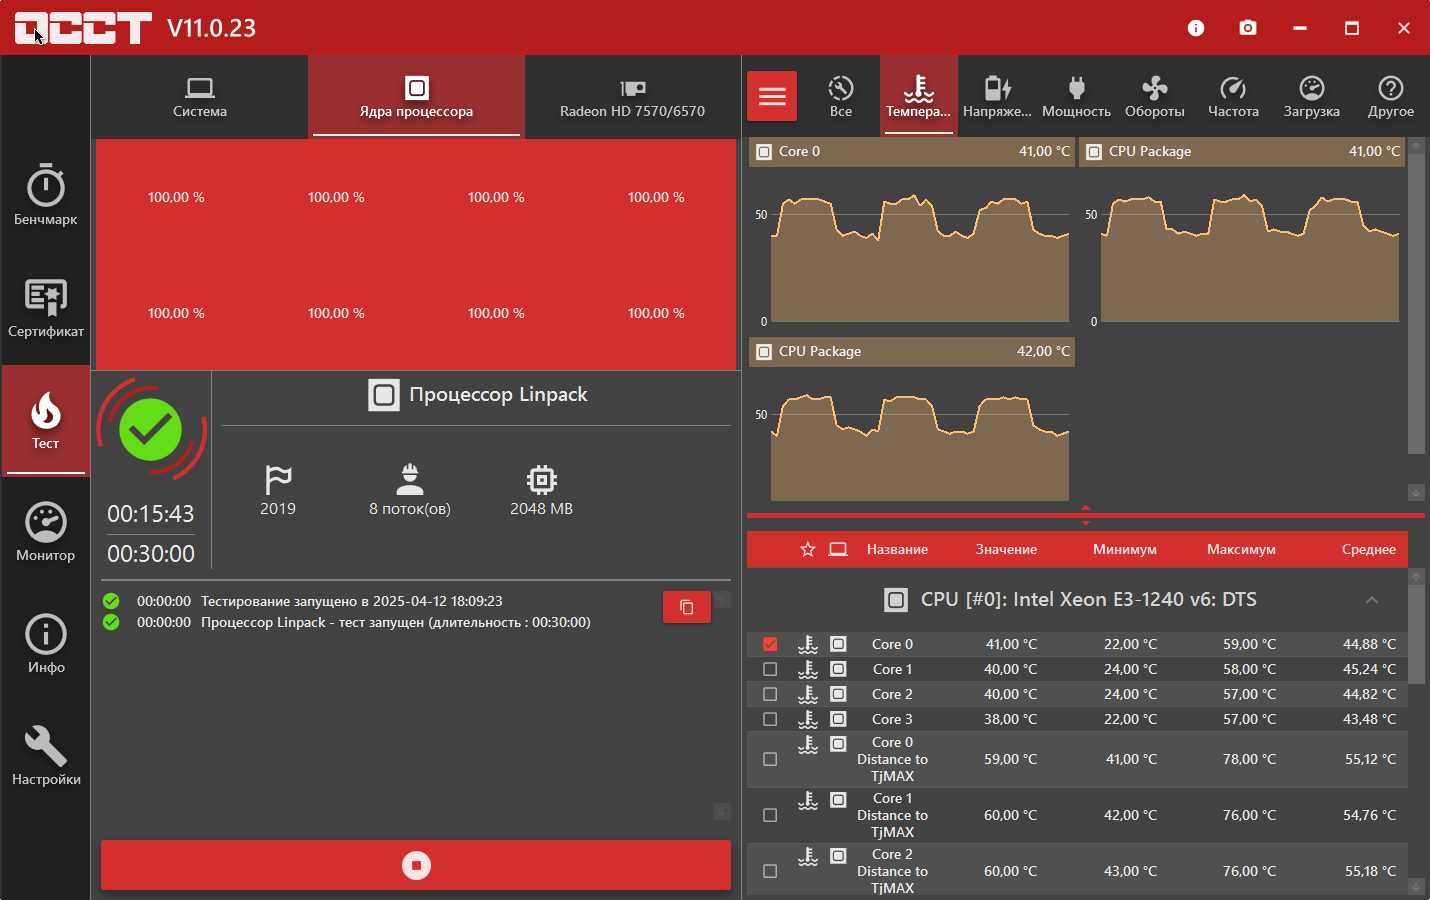Check Core 0 Distance to TjMAX checkbox

pos(770,759)
